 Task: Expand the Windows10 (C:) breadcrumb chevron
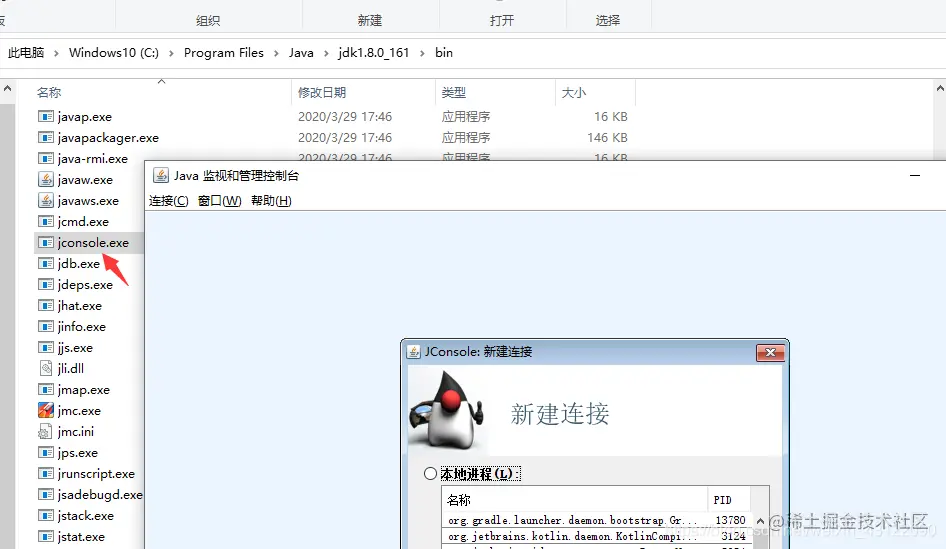click(x=171, y=53)
